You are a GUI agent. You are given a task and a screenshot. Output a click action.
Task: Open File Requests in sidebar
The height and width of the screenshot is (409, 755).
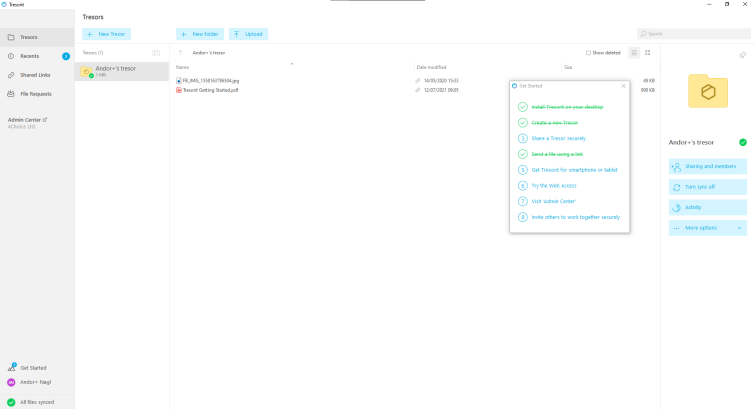pyautogui.click(x=37, y=94)
